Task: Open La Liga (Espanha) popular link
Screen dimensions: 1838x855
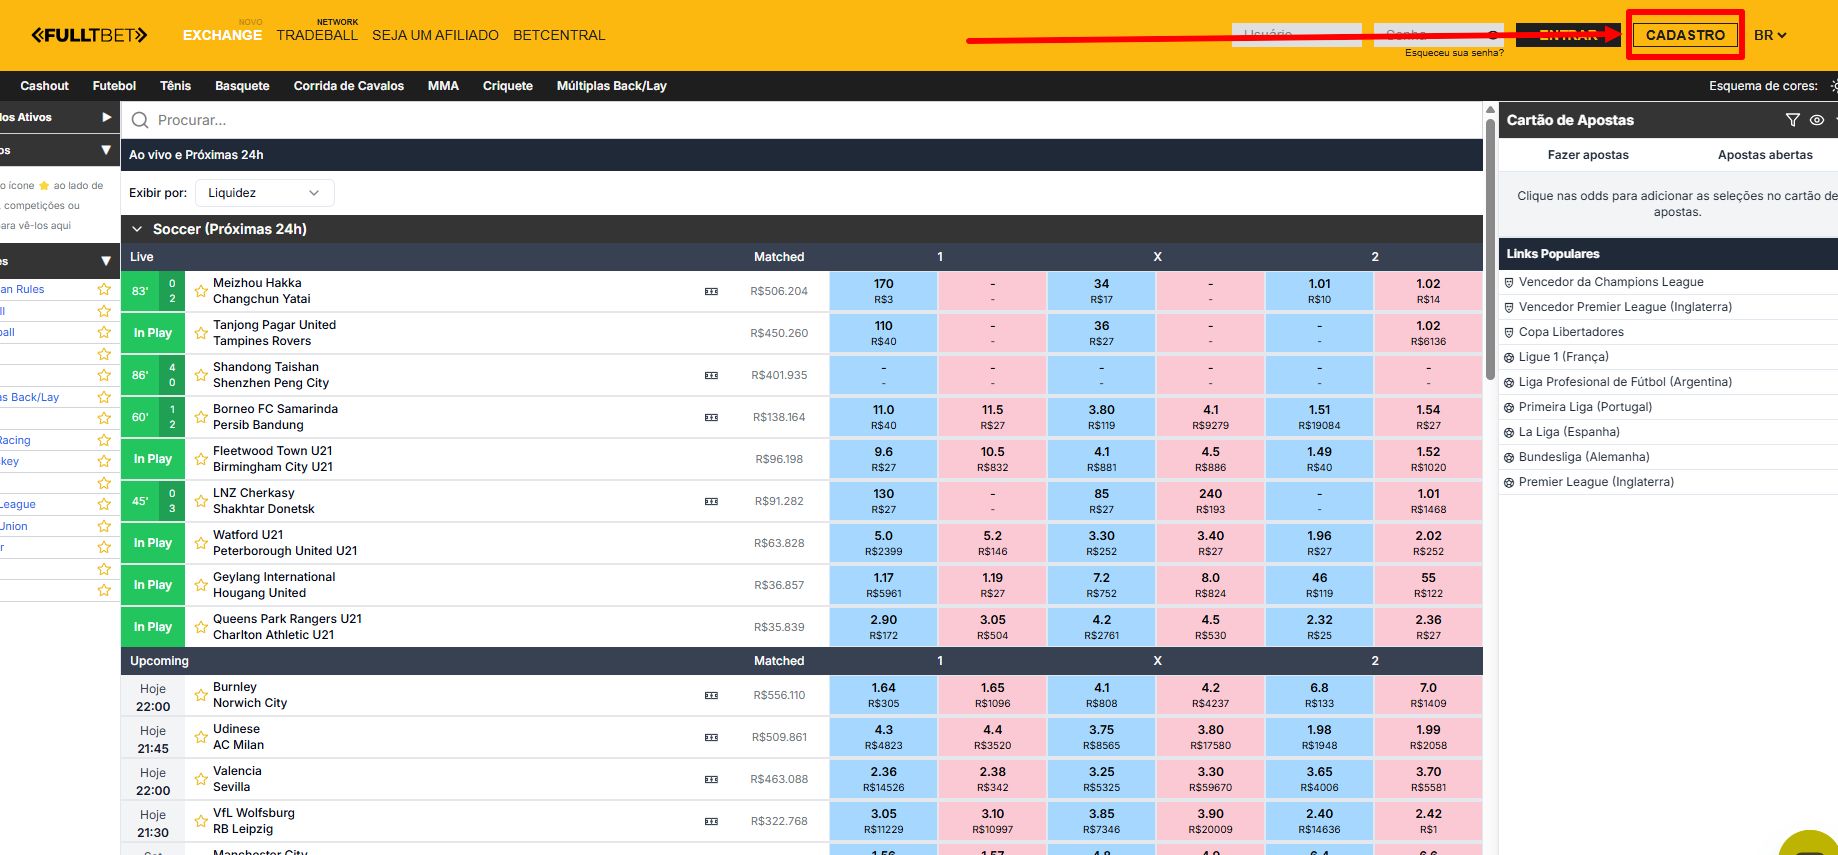Action: coord(1569,432)
